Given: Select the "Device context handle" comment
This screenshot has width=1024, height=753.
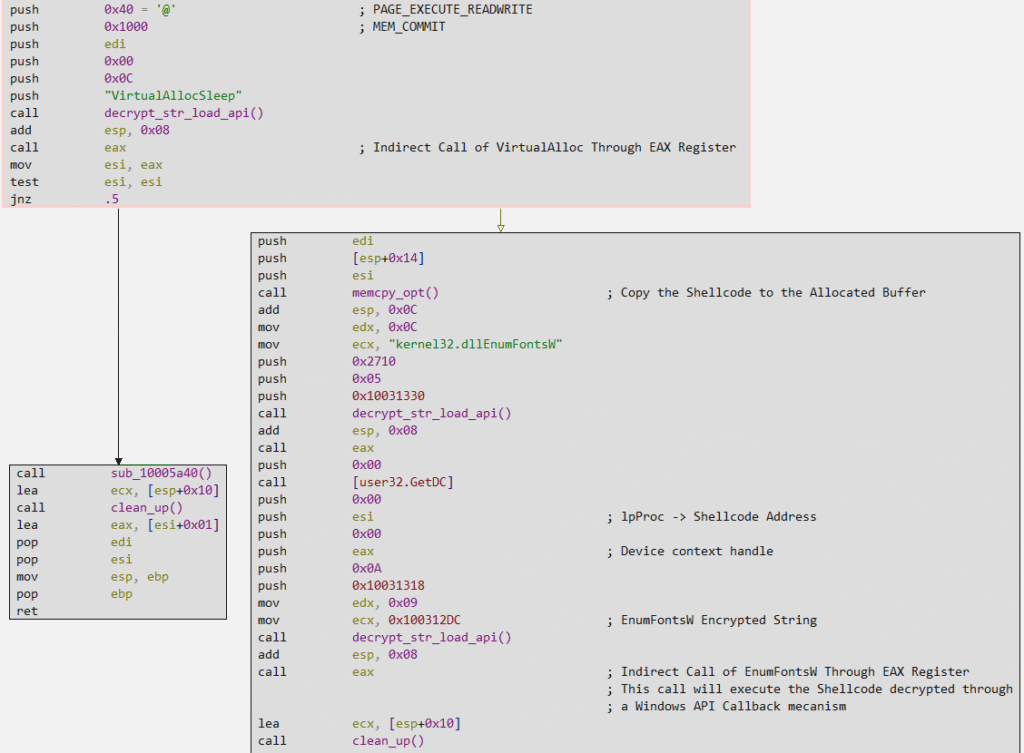Looking at the screenshot, I should [696, 551].
